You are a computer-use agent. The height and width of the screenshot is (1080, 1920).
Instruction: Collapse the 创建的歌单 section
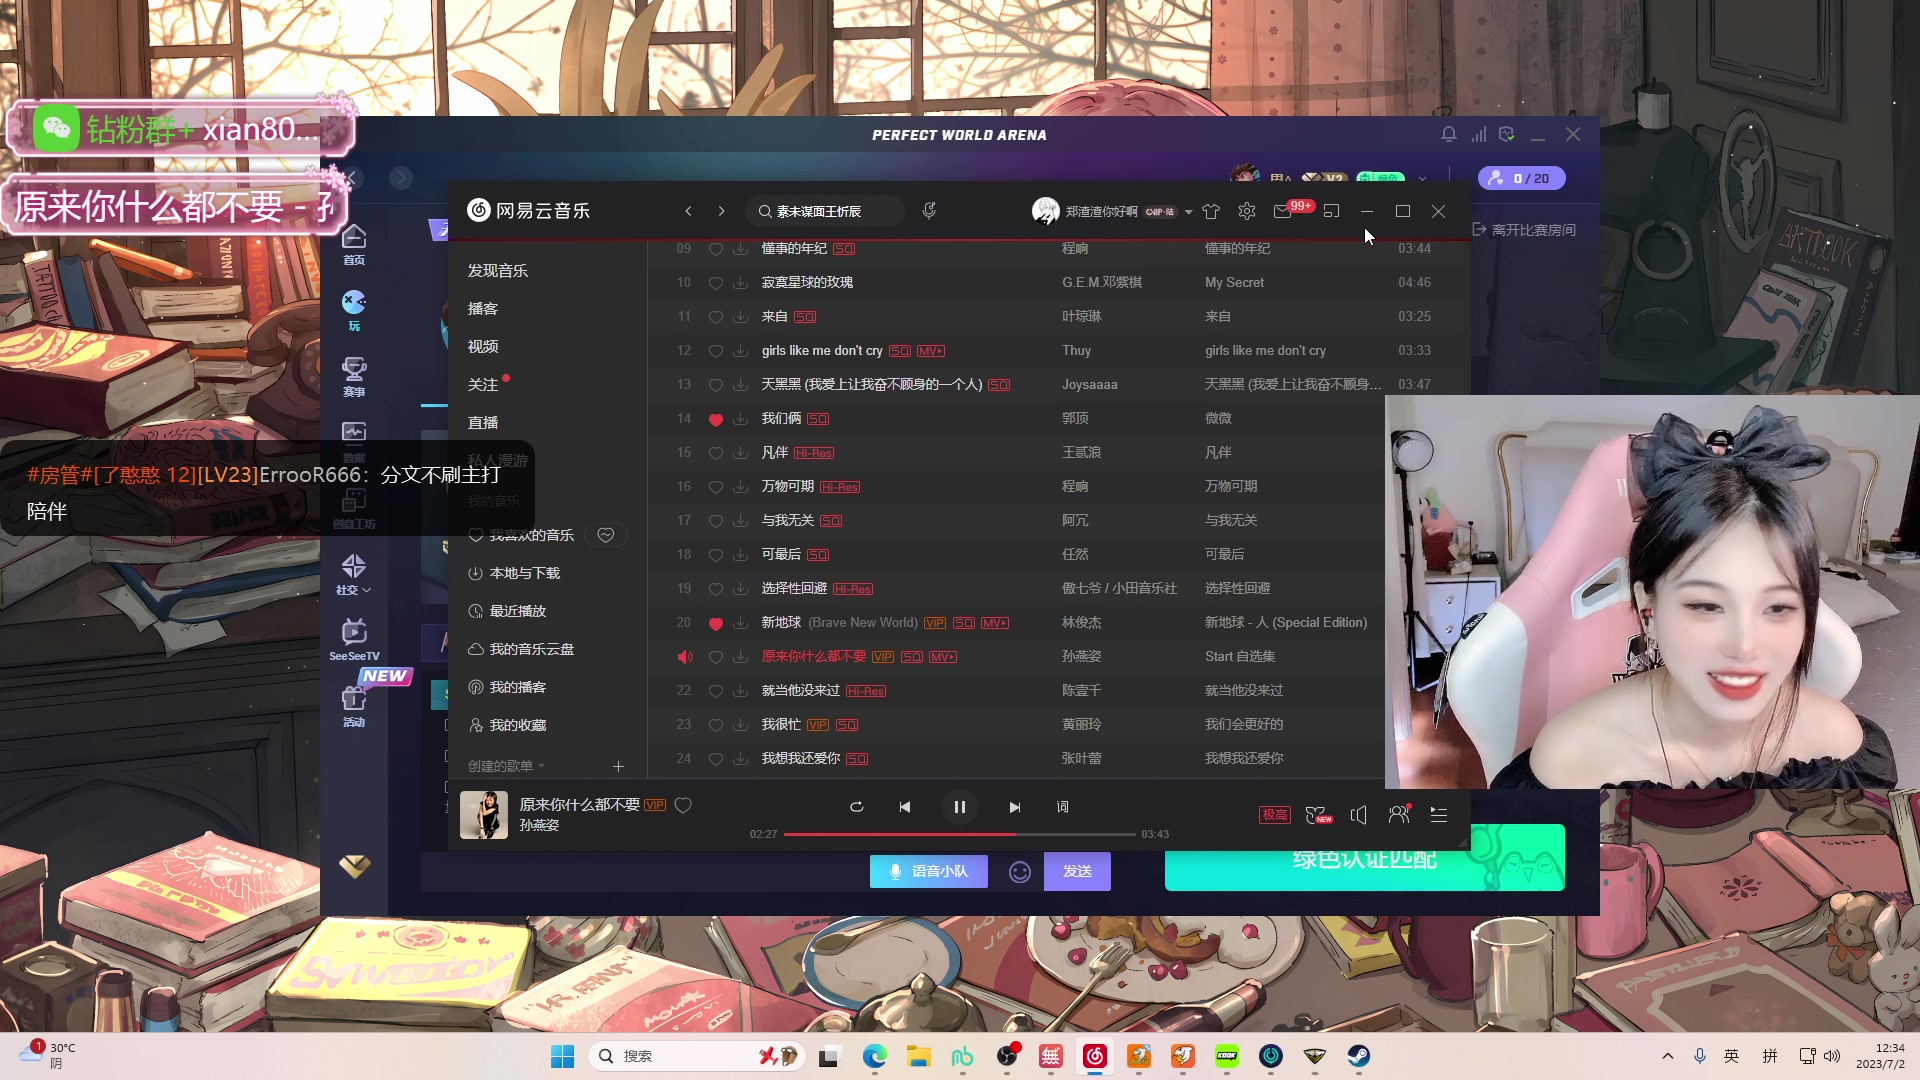[506, 766]
